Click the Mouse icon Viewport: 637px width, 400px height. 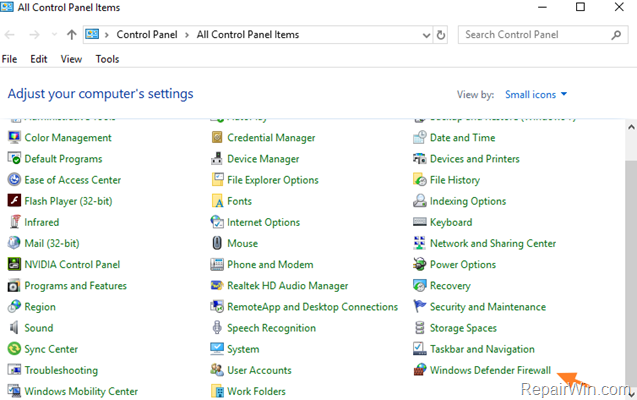tap(217, 243)
